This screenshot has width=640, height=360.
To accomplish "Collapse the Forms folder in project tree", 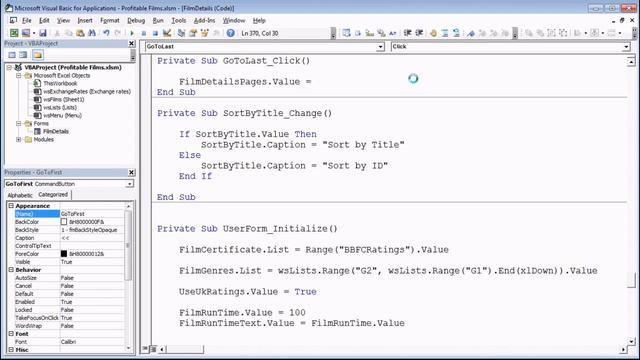I will tap(18, 123).
